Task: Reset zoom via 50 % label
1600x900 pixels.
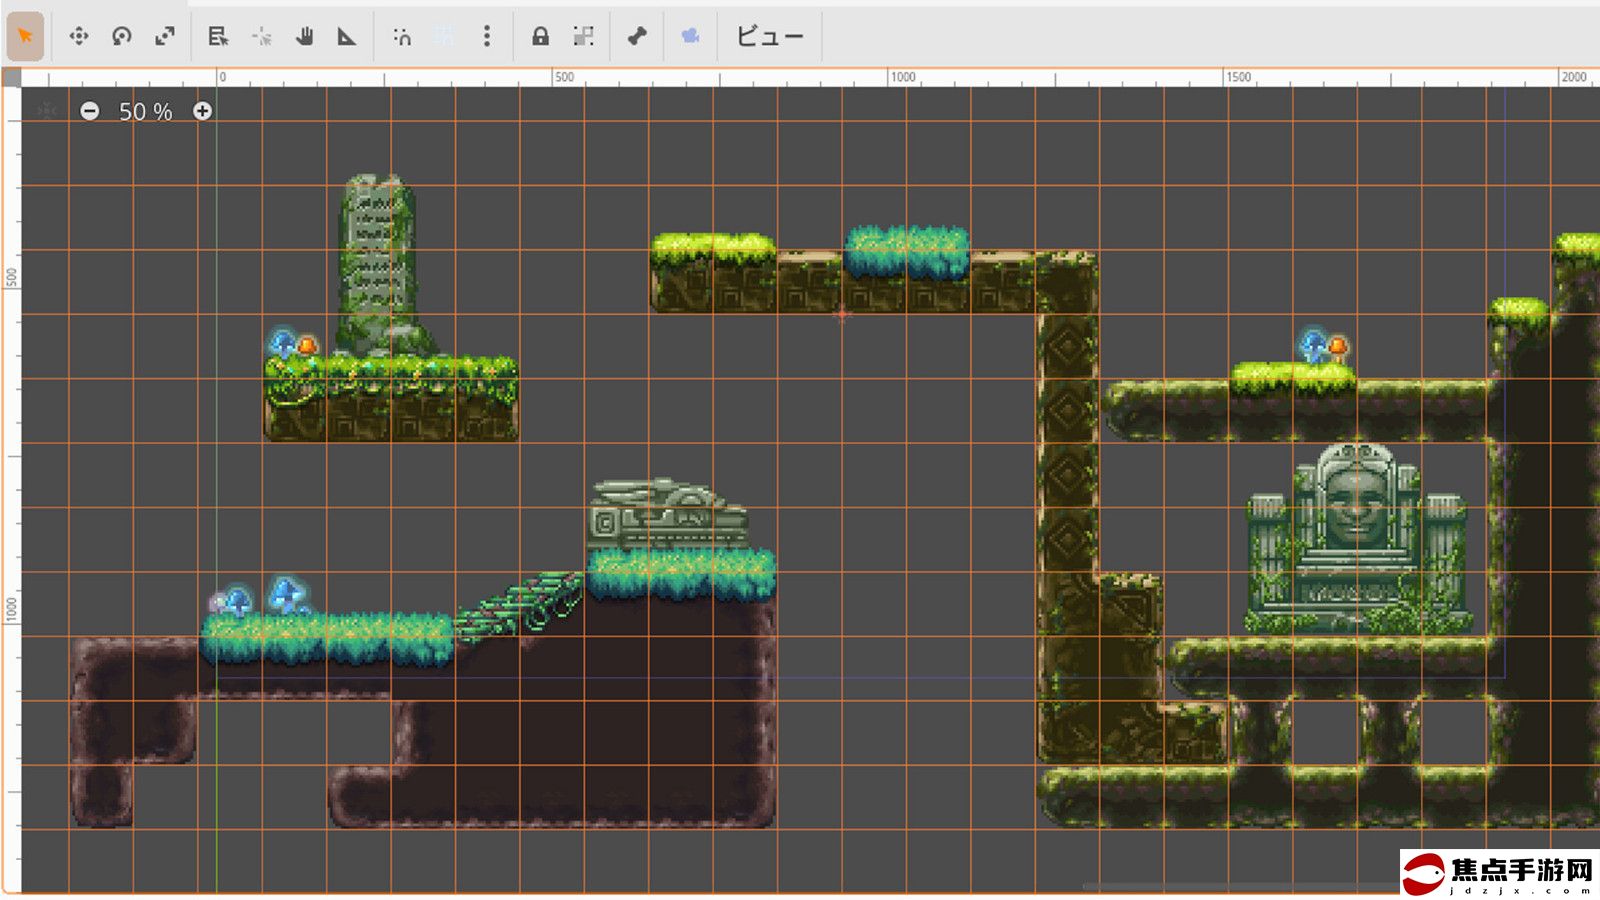Action: (x=146, y=112)
